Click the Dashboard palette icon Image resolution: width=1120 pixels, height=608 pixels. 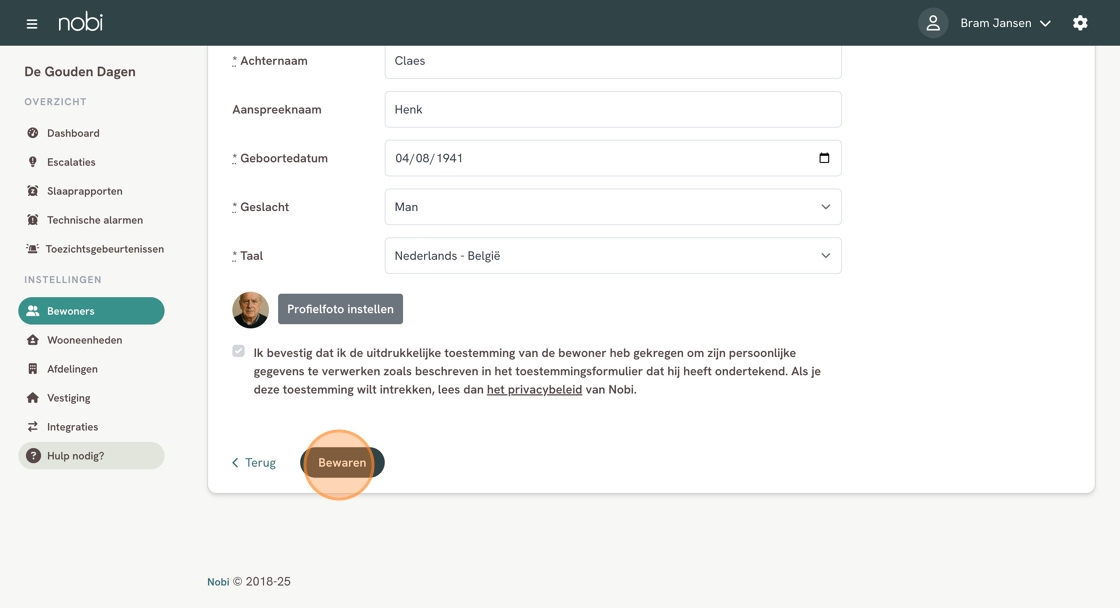pos(33,133)
